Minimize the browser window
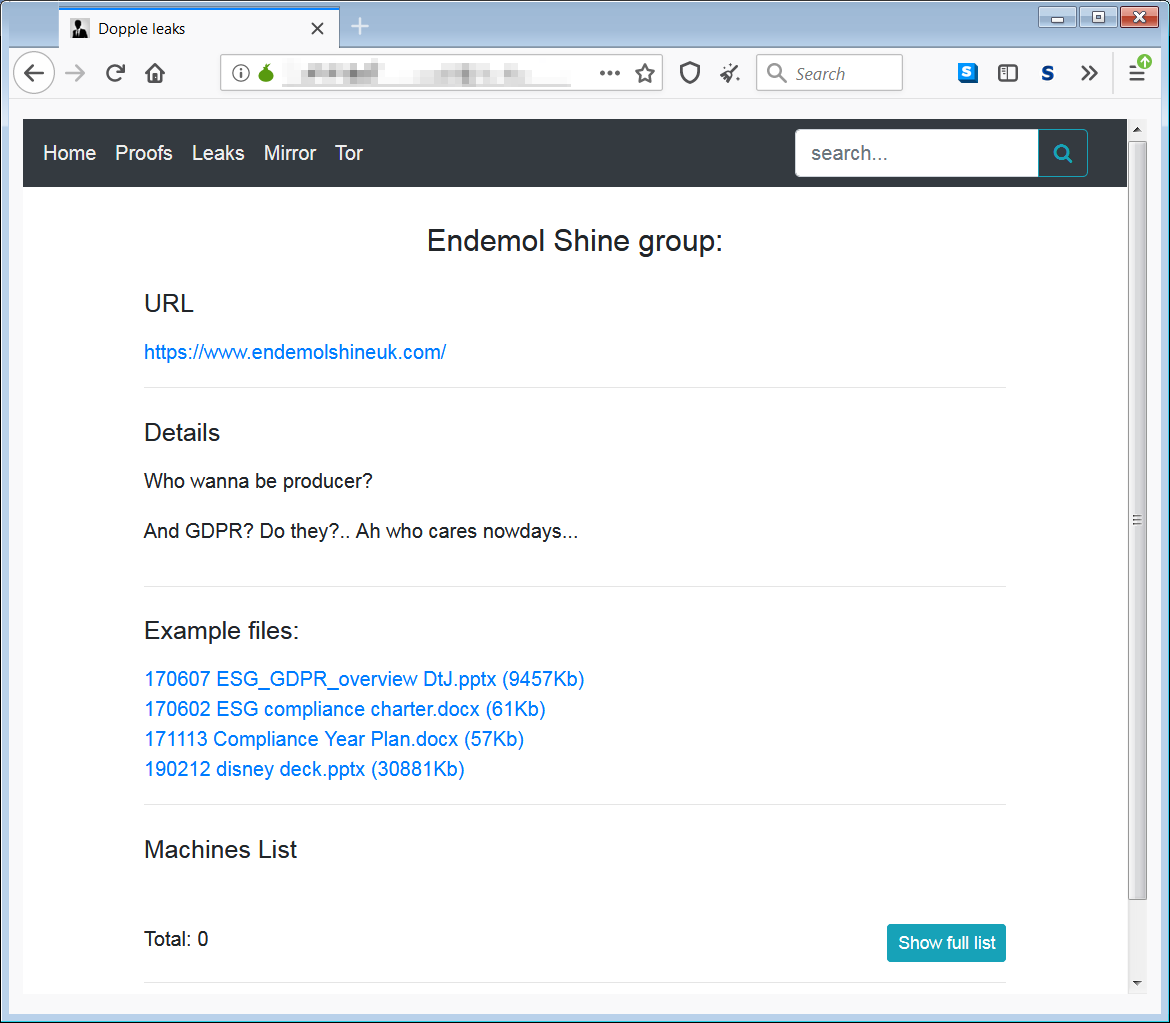This screenshot has width=1170, height=1023. 1057,17
